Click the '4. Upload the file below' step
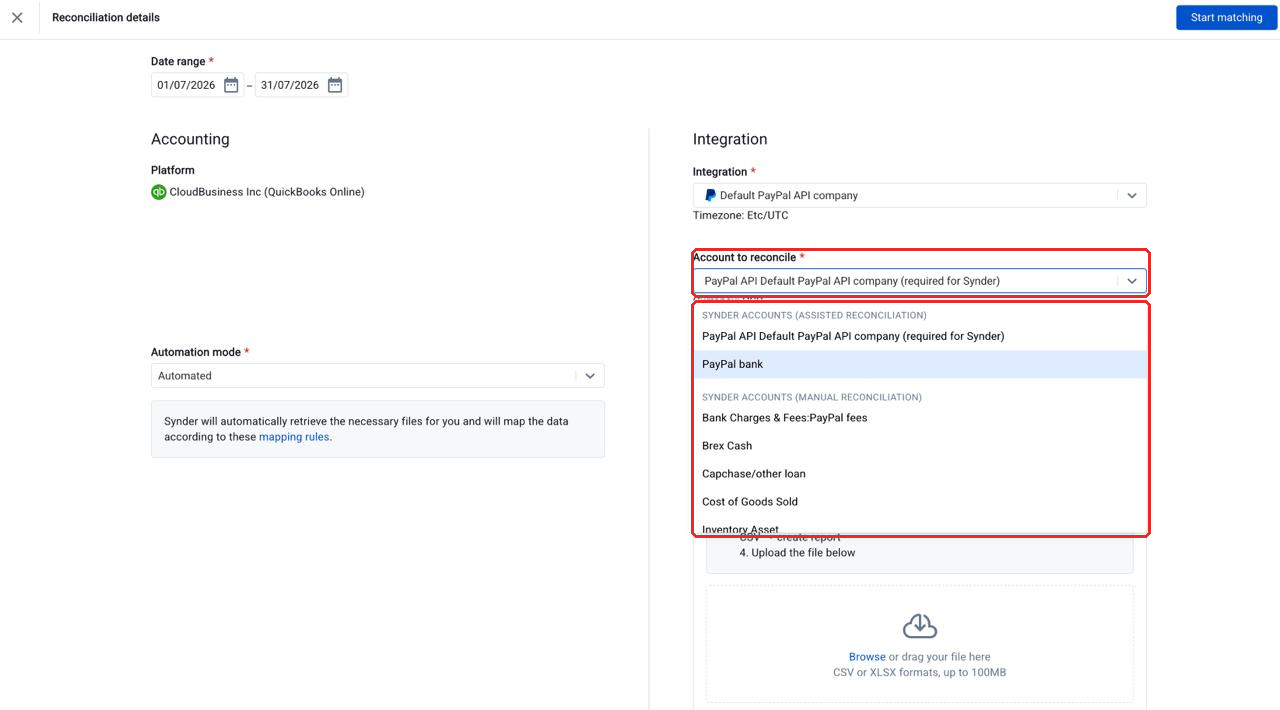 (797, 553)
